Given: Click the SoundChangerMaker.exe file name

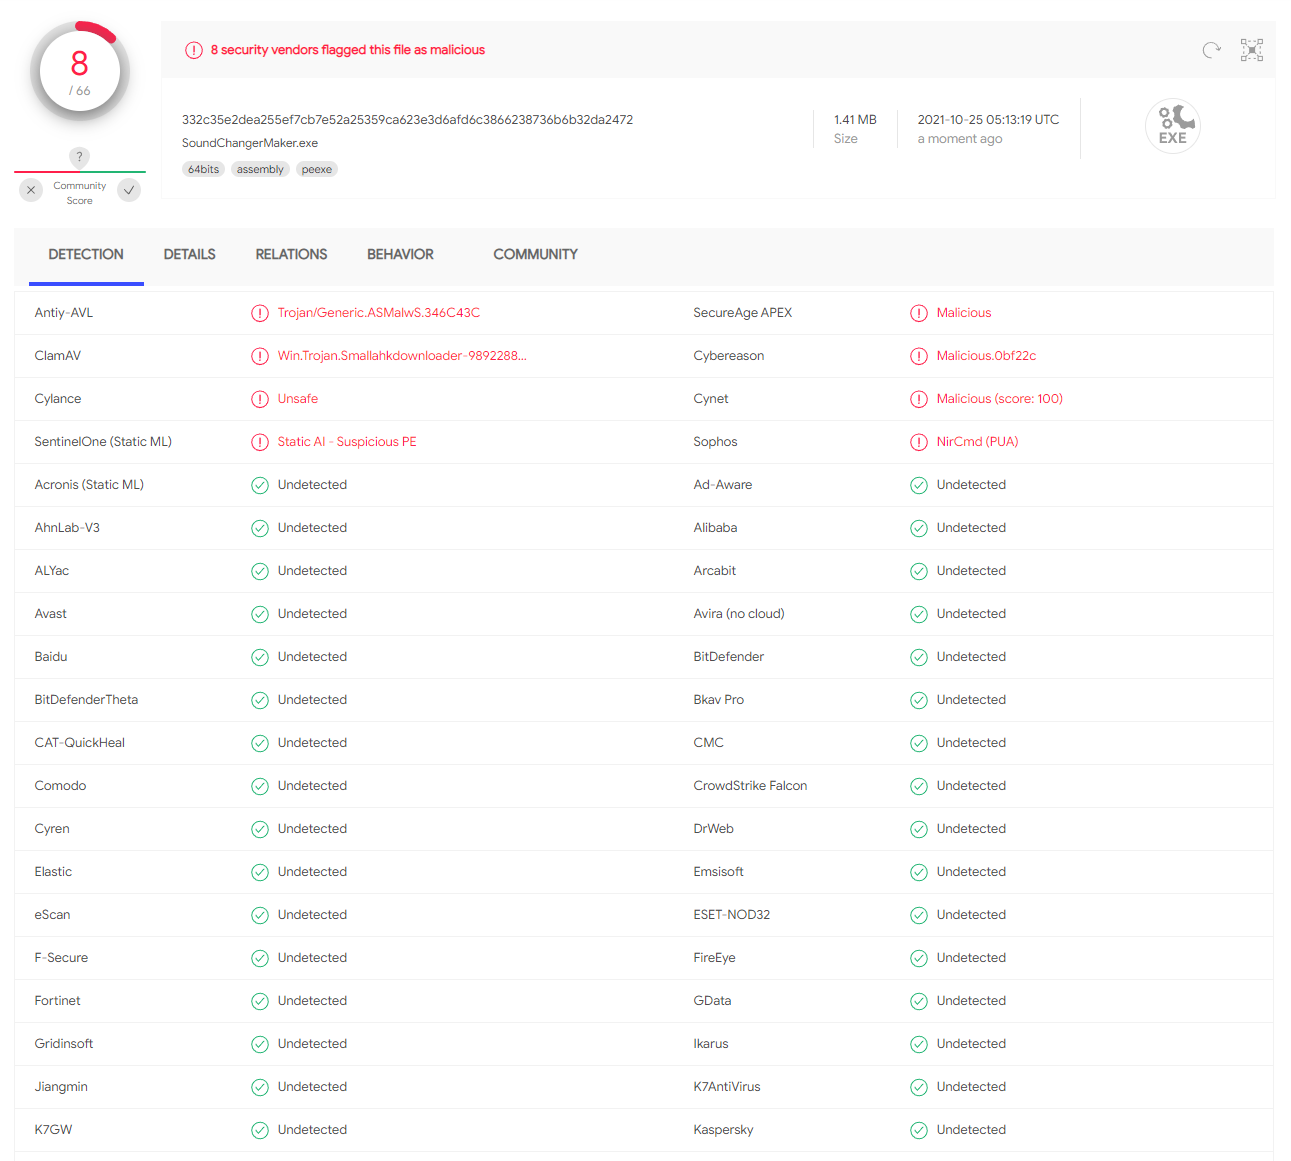Looking at the screenshot, I should click(250, 143).
